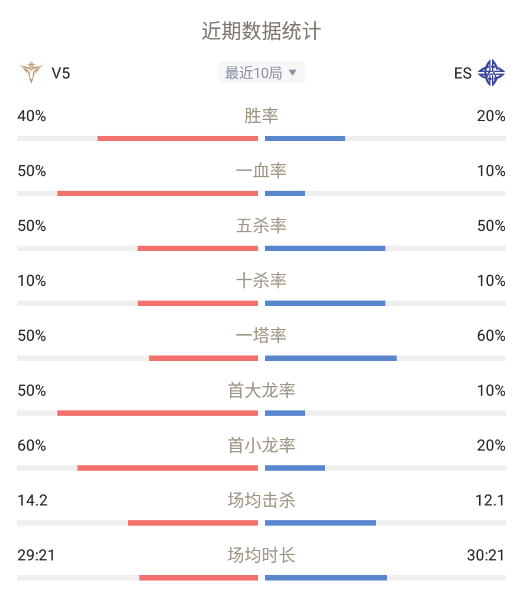Click the 近期数据统计 title
Viewport: 523px width, 597px height.
(x=261, y=31)
